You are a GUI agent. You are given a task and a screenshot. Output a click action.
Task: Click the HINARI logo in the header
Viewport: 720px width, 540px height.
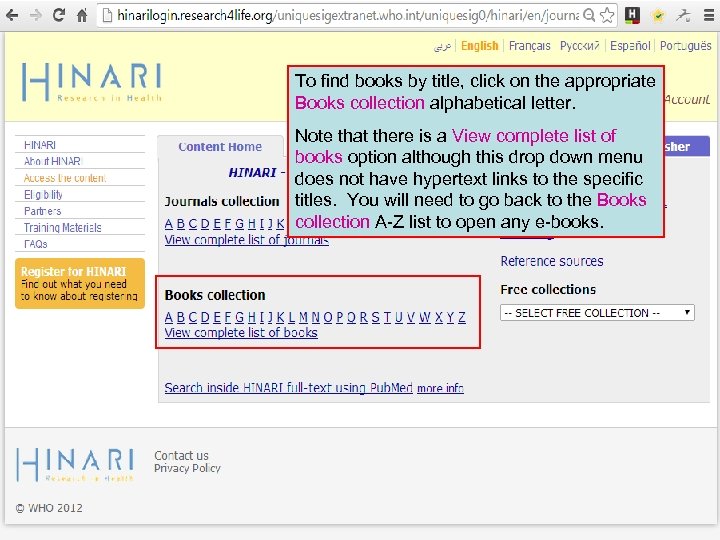coord(92,82)
